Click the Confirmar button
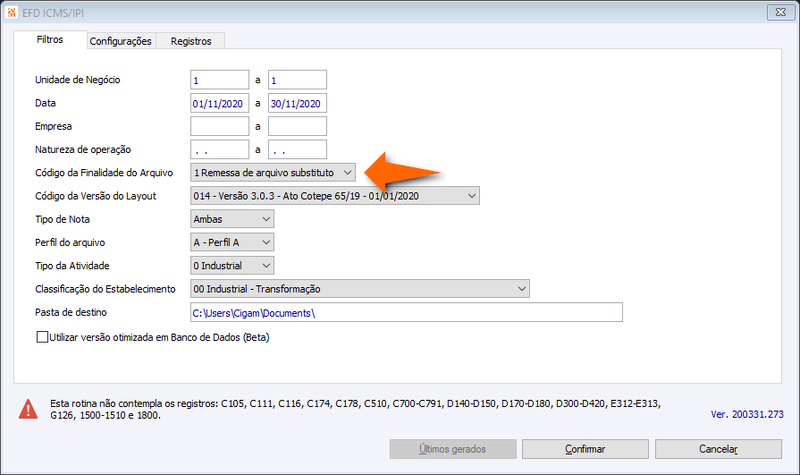The height and width of the screenshot is (475, 800). click(585, 449)
